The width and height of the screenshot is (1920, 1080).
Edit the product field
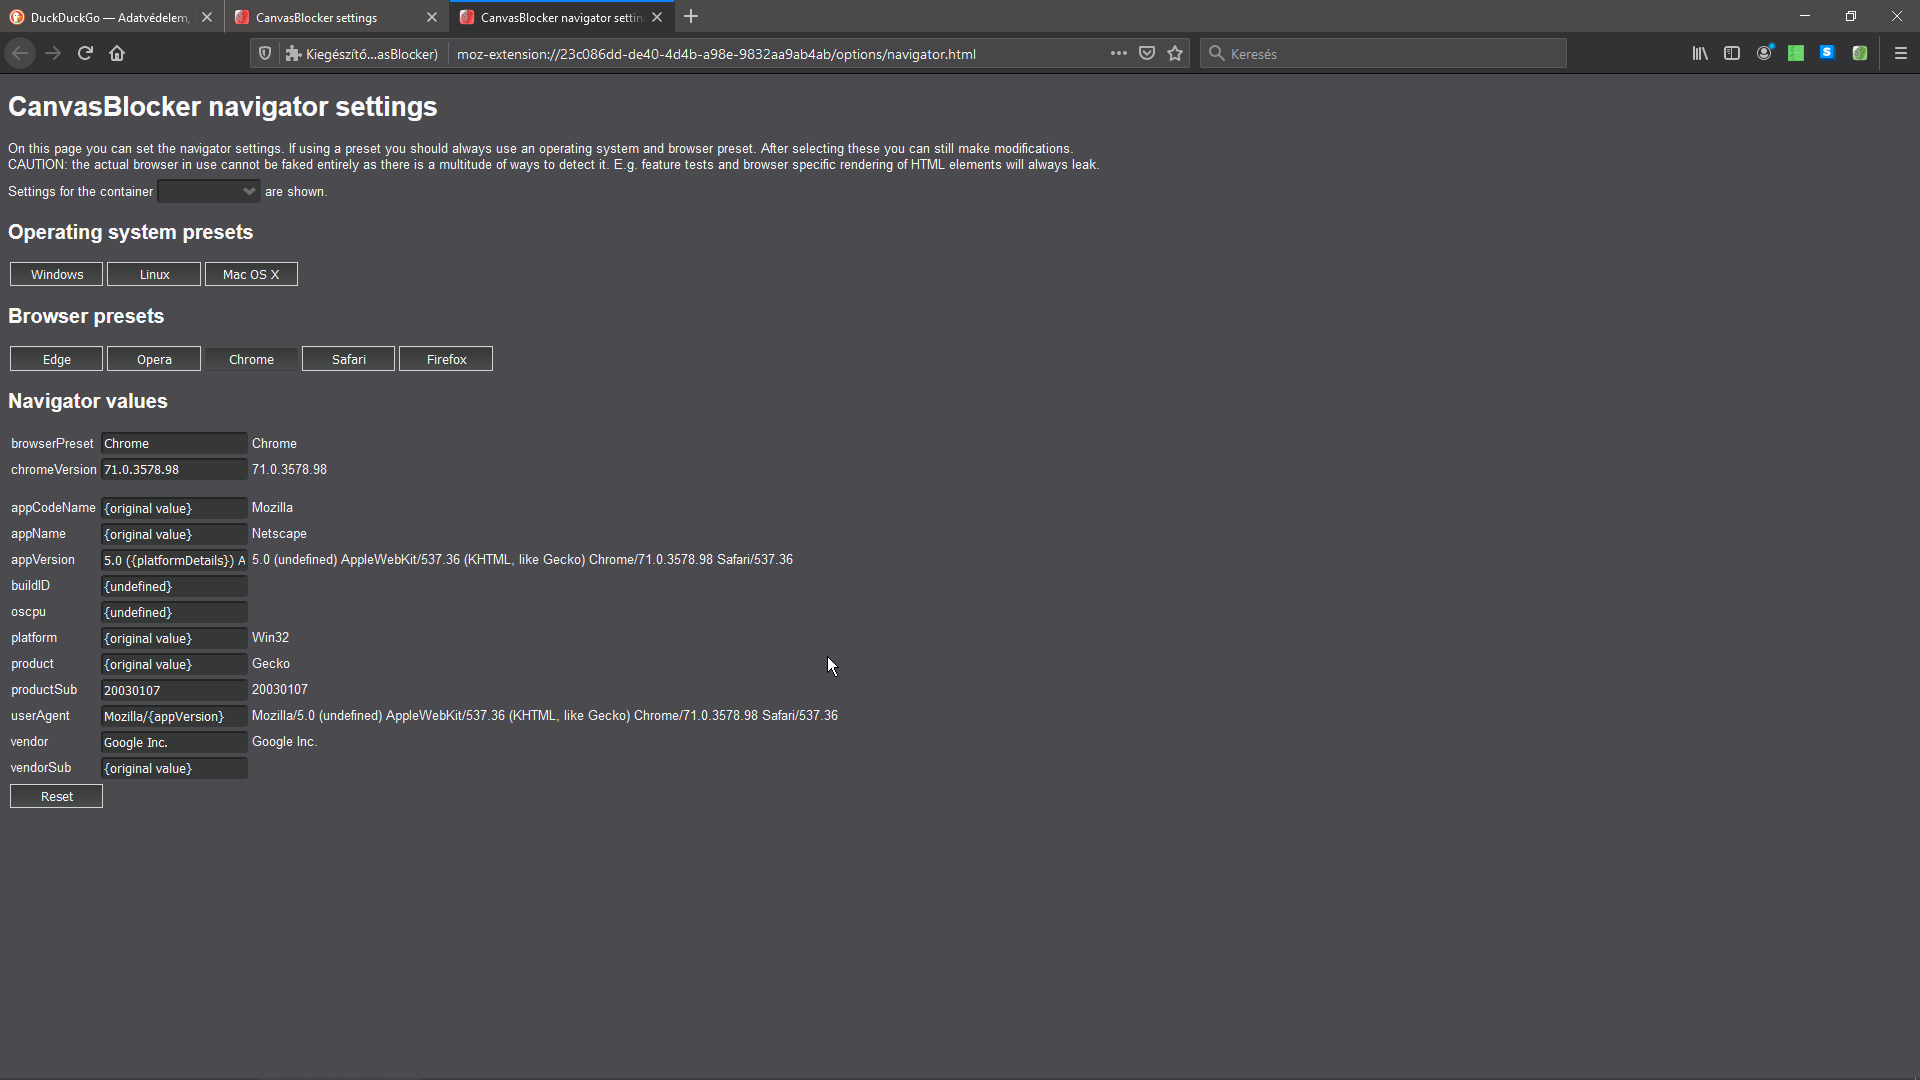(174, 664)
